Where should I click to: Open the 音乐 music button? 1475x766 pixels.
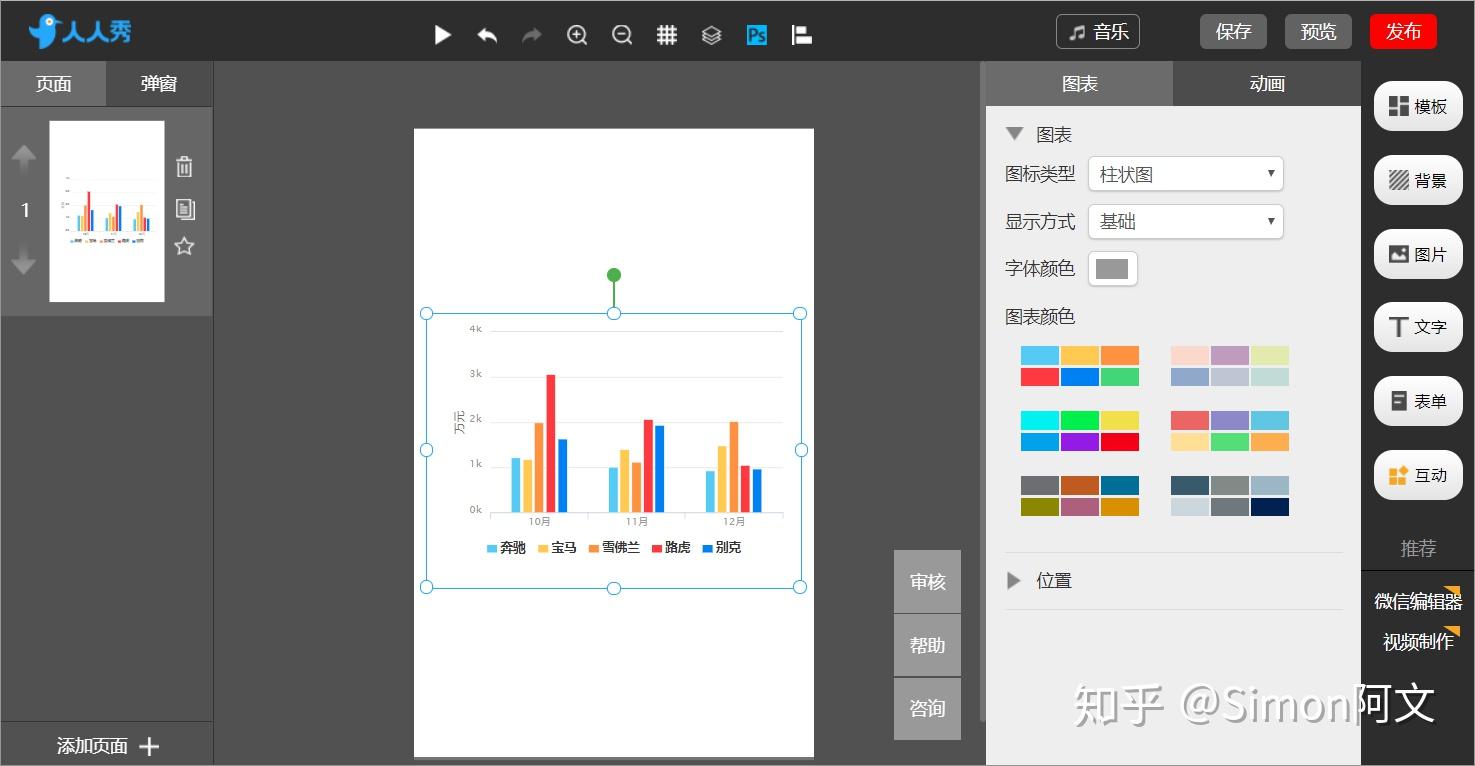click(x=1098, y=32)
